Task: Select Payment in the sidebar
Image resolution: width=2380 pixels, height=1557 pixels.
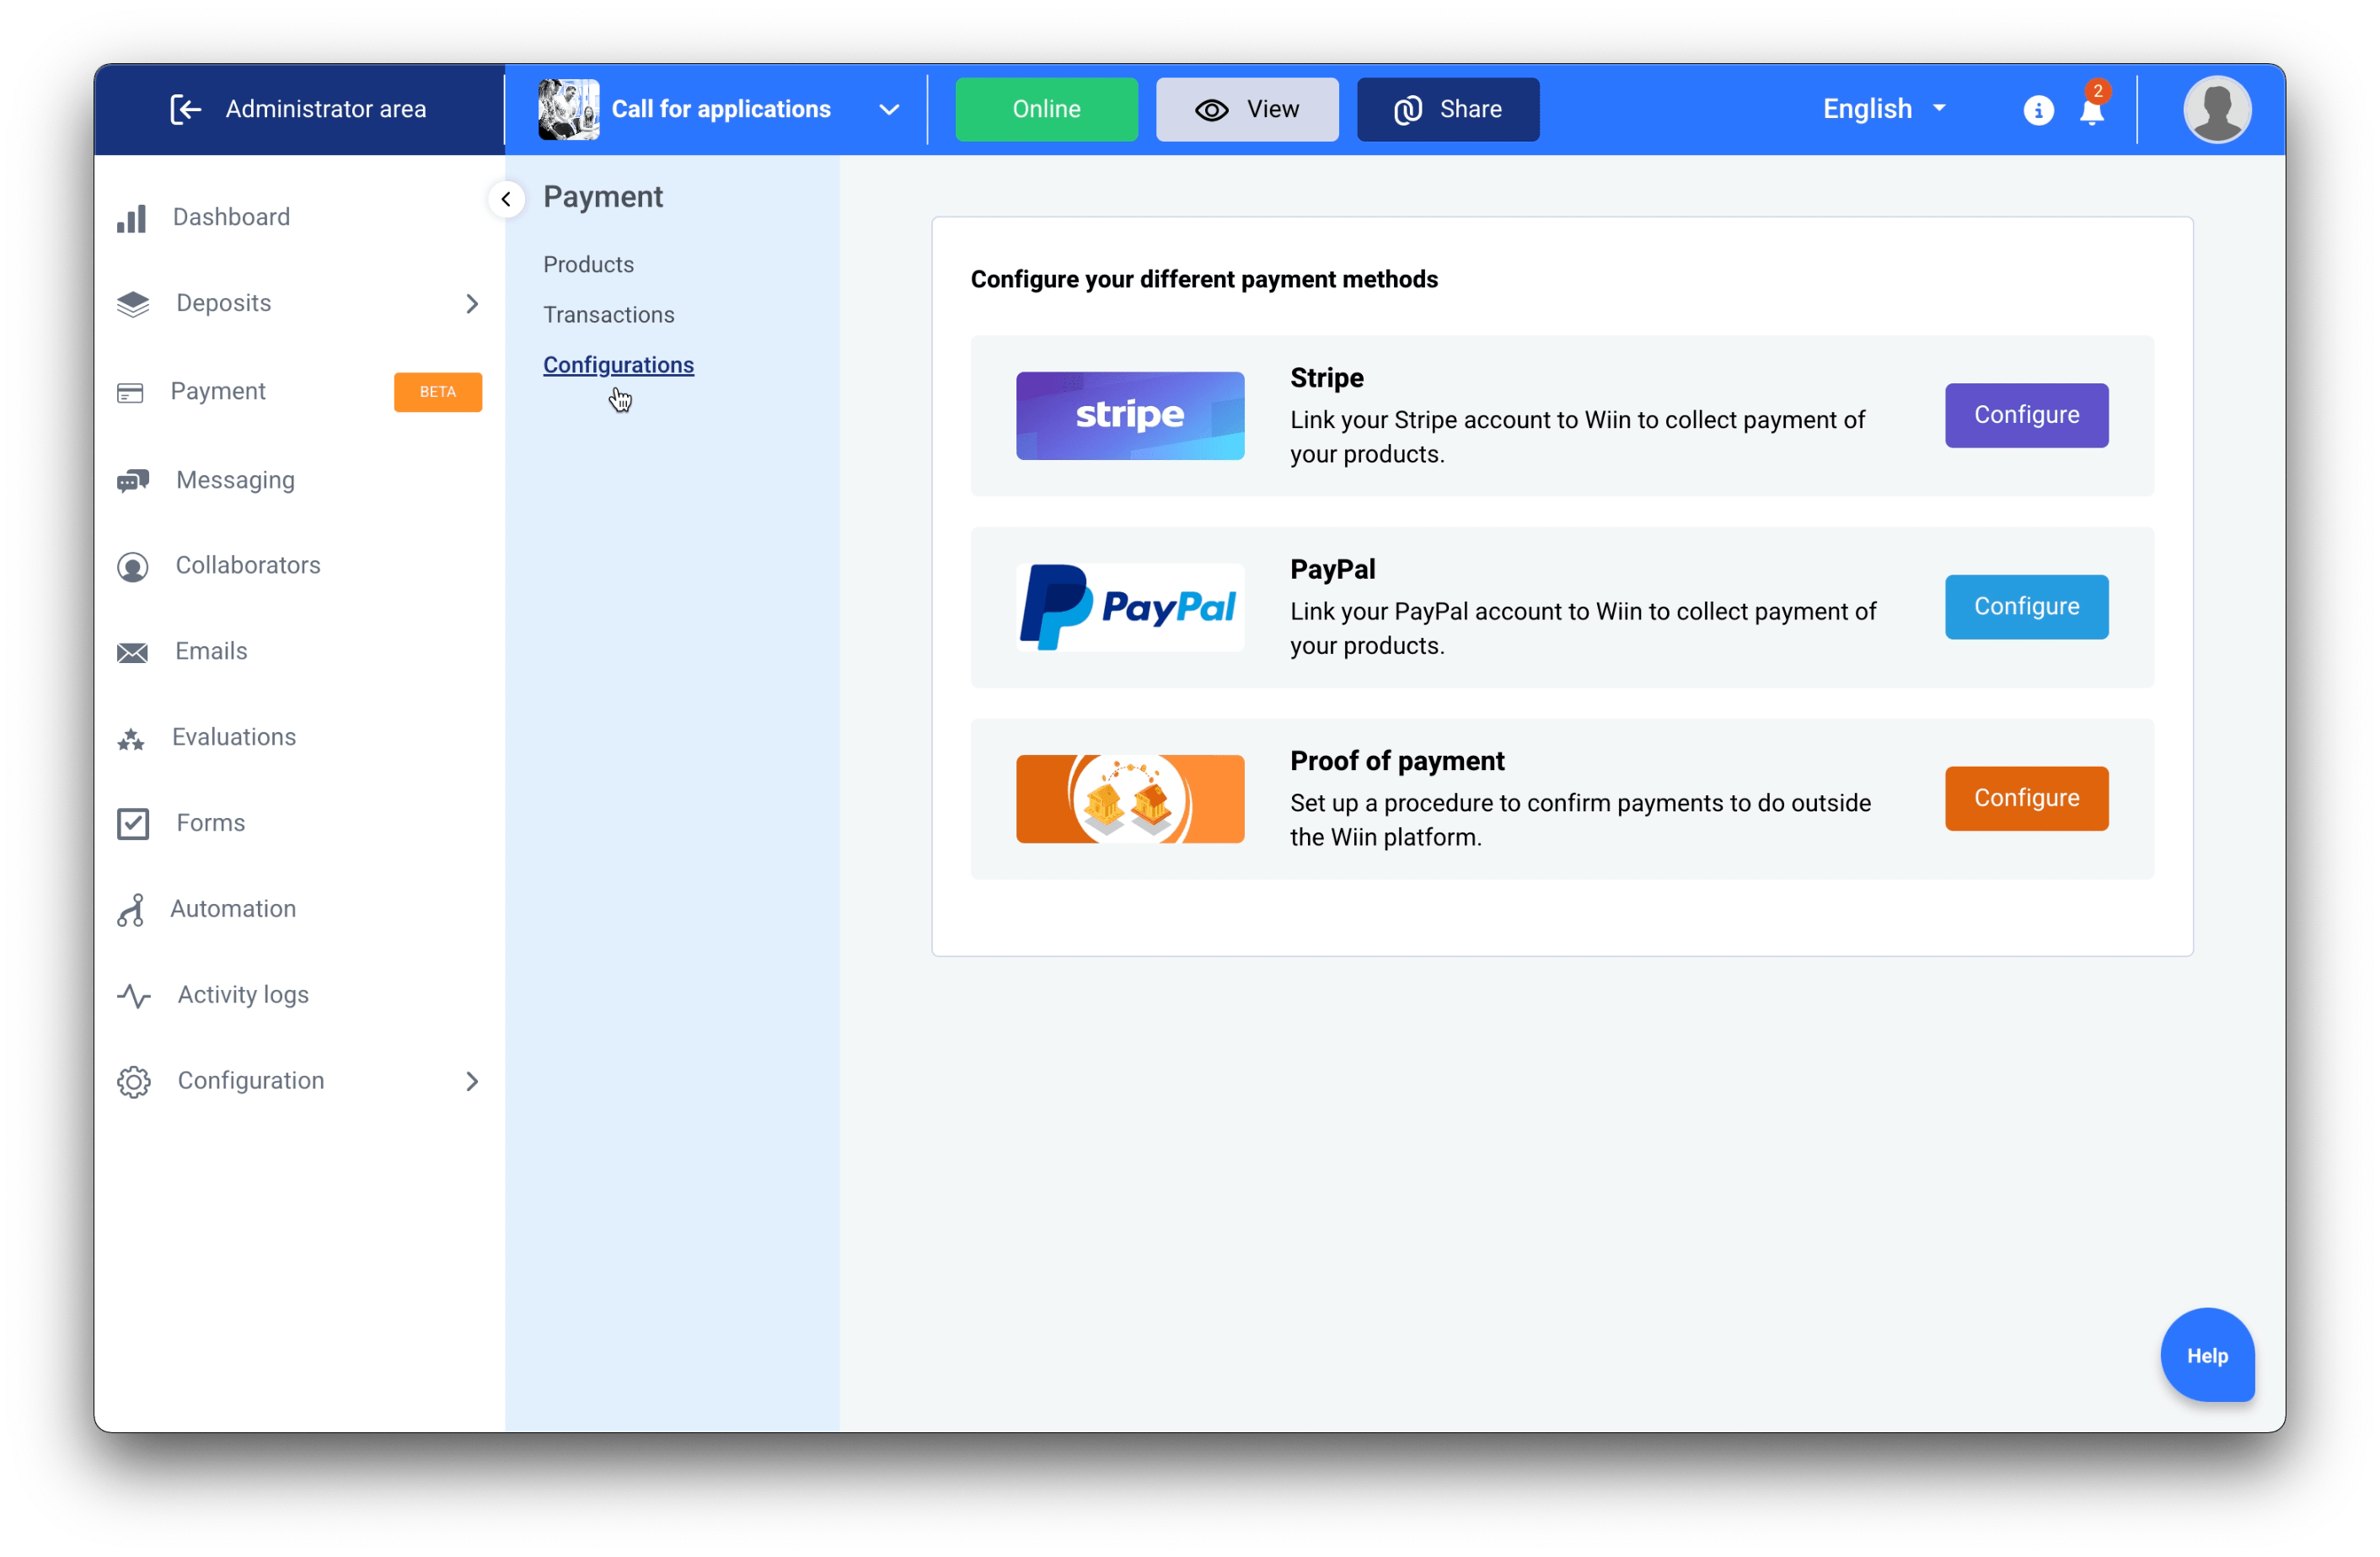Action: pyautogui.click(x=217, y=391)
